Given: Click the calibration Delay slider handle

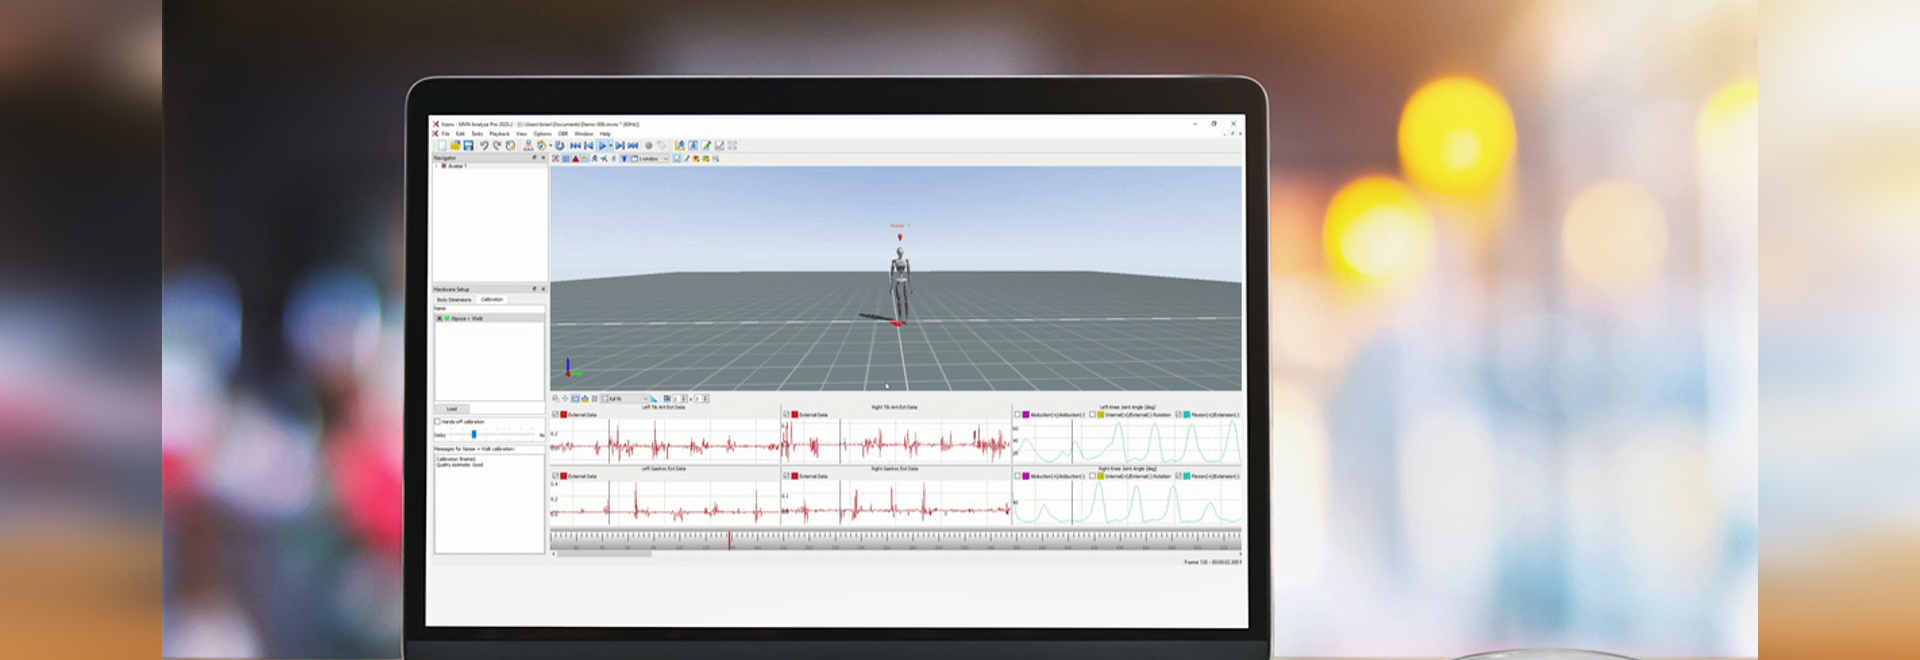Looking at the screenshot, I should point(474,435).
